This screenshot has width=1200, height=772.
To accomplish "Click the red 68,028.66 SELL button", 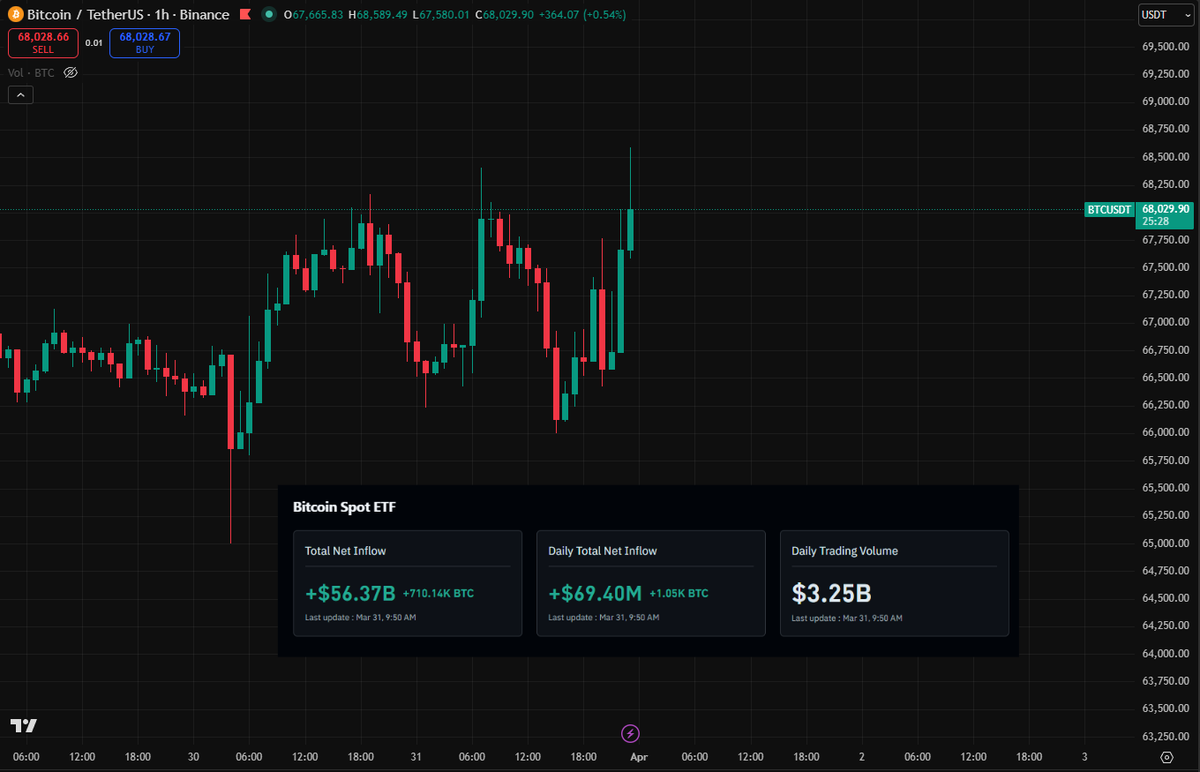I will (43, 43).
